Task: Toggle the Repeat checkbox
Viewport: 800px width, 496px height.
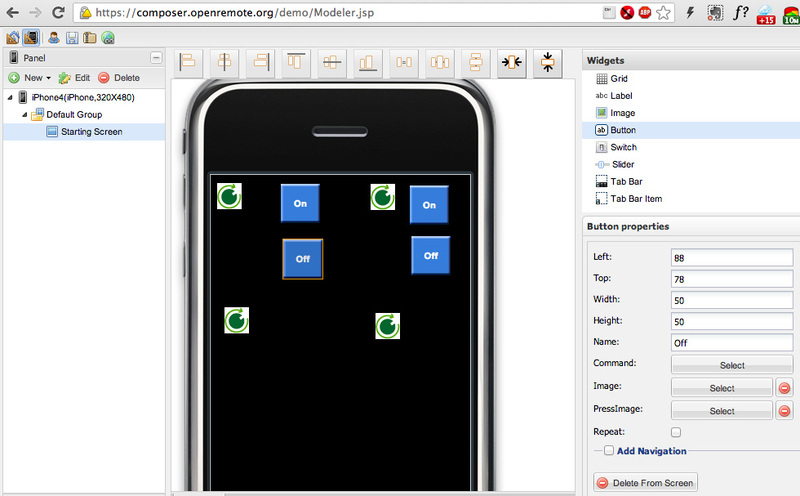Action: click(676, 432)
